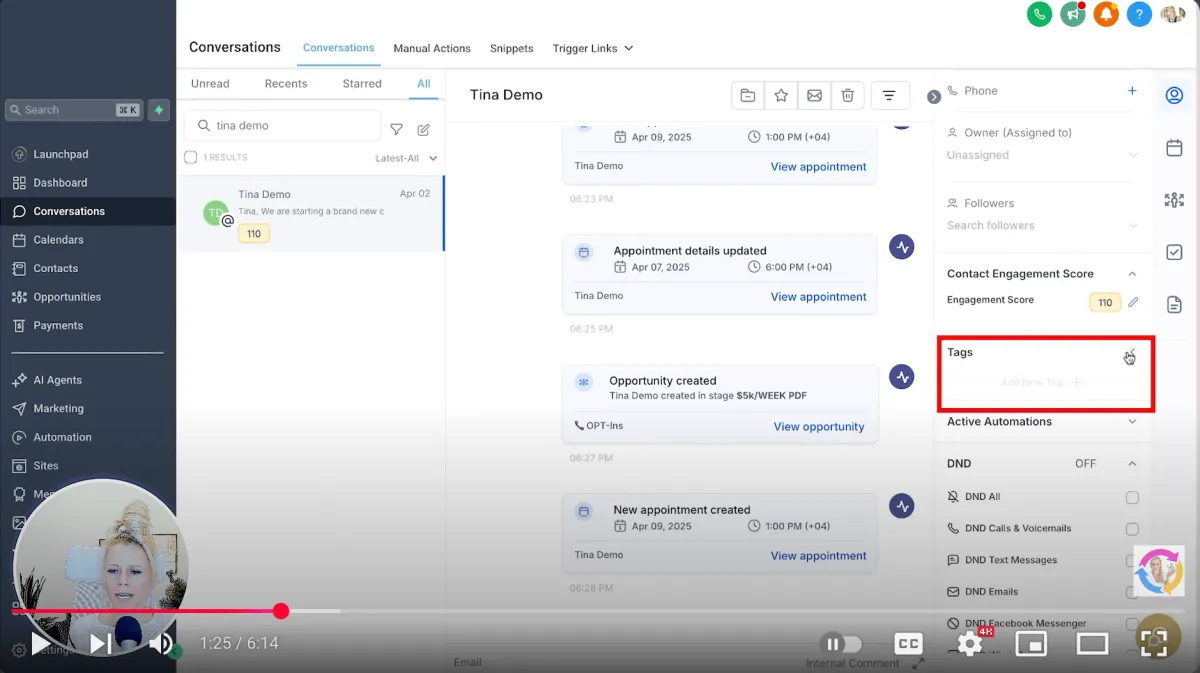Collapse the Tags section chevron
Viewport: 1200px width, 673px height.
(1132, 353)
